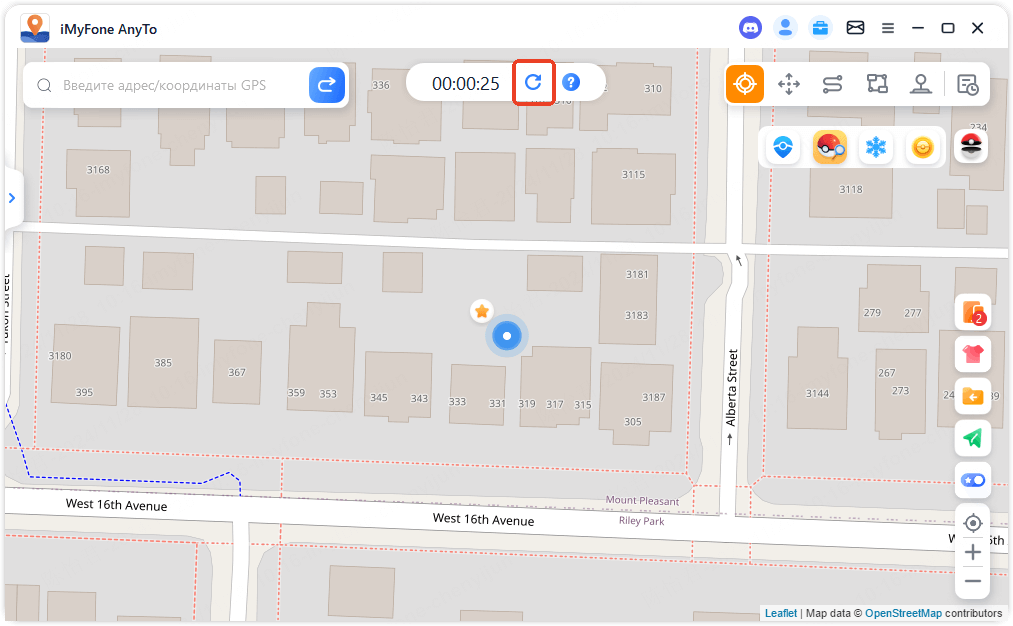Click building number 3144 on the map
Viewport: 1013px width, 626px height.
[817, 393]
